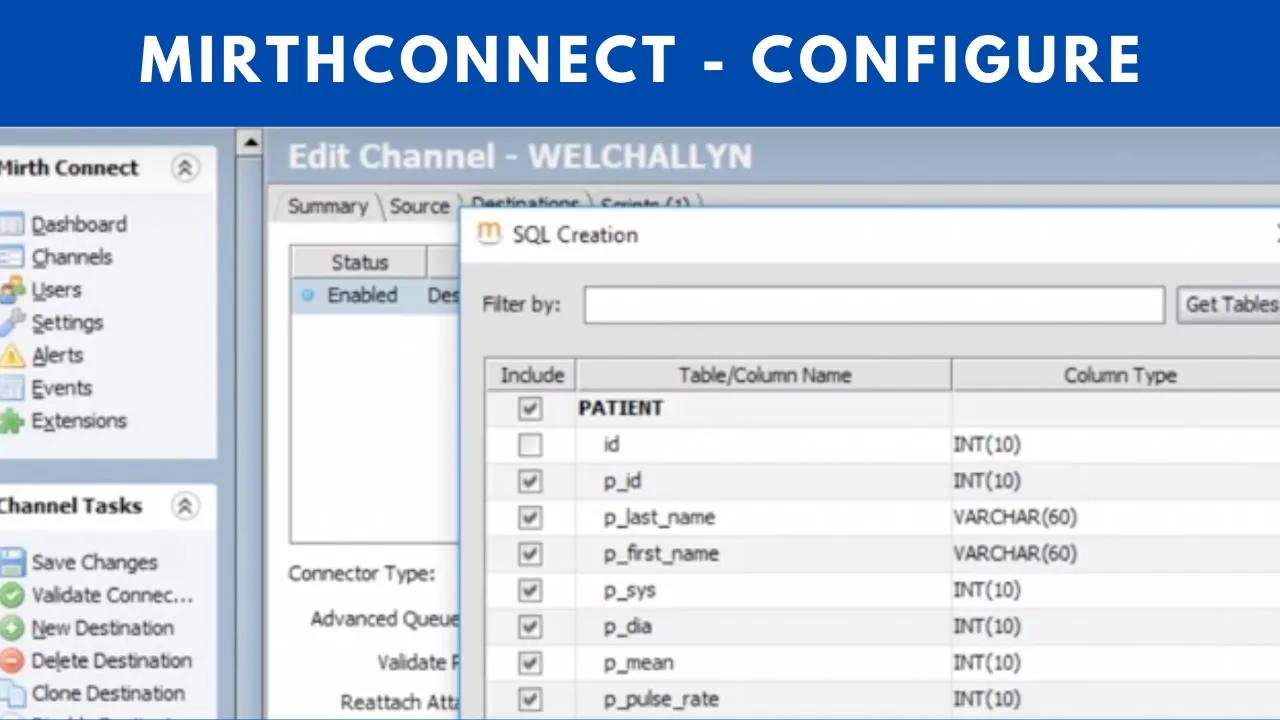Click the Users icon in Mirth Connect
Viewport: 1280px width, 720px height.
click(x=11, y=290)
